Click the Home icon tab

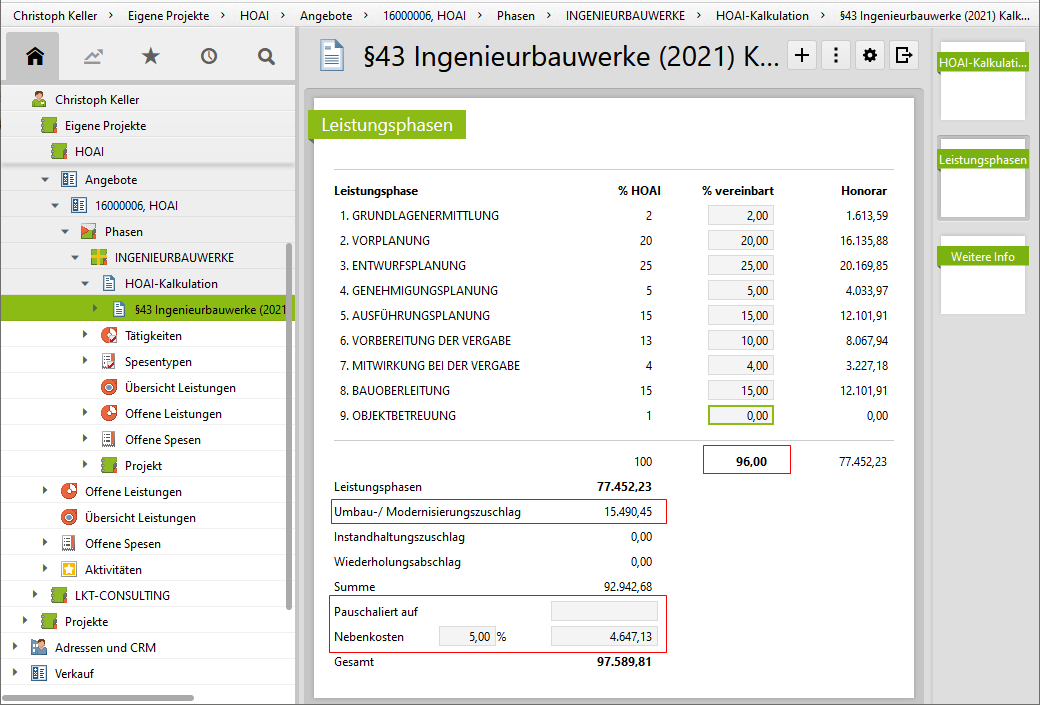click(35, 57)
